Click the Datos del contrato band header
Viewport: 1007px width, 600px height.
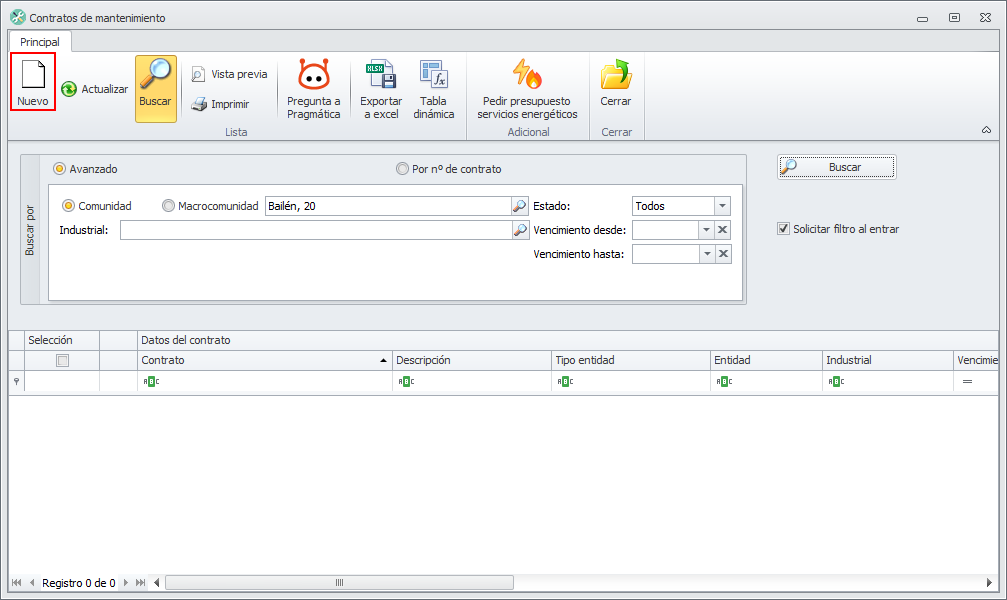point(568,340)
